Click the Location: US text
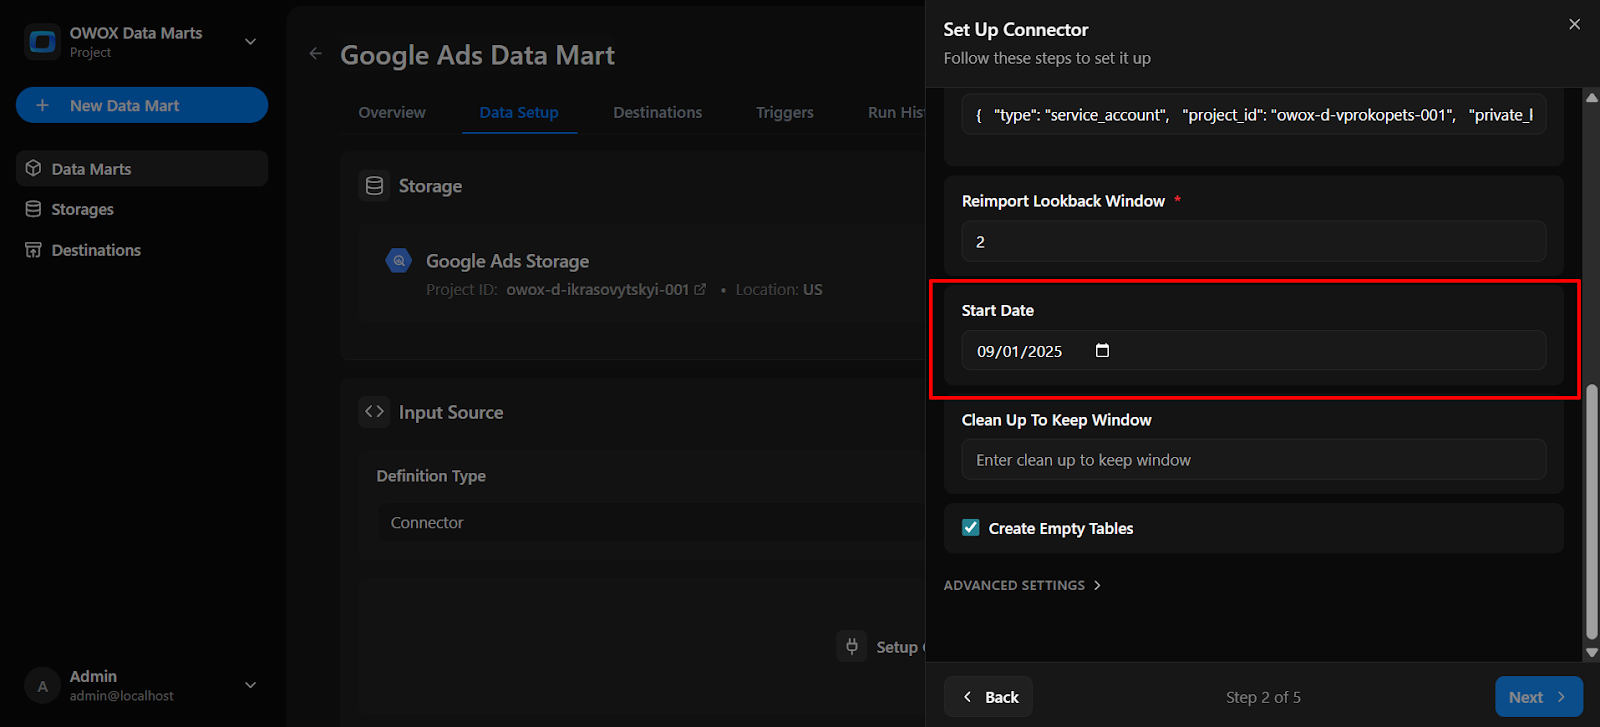This screenshot has width=1600, height=727. click(x=779, y=289)
